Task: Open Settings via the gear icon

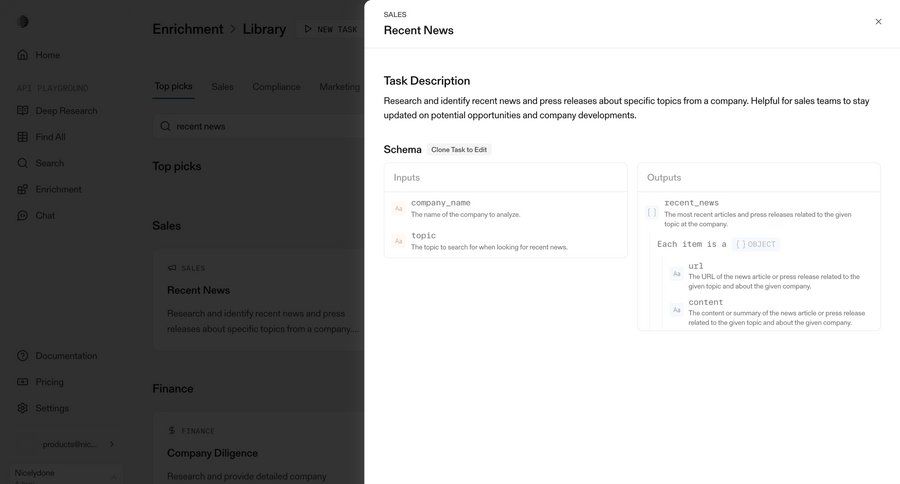Action: [x=22, y=408]
